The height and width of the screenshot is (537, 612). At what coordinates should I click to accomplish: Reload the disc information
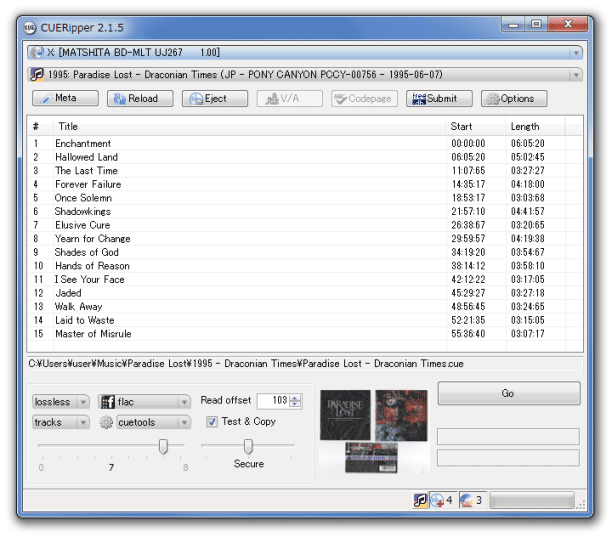140,98
